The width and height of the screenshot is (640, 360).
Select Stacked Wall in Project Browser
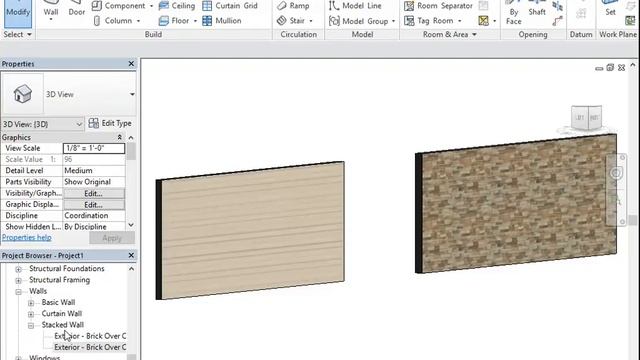62,325
